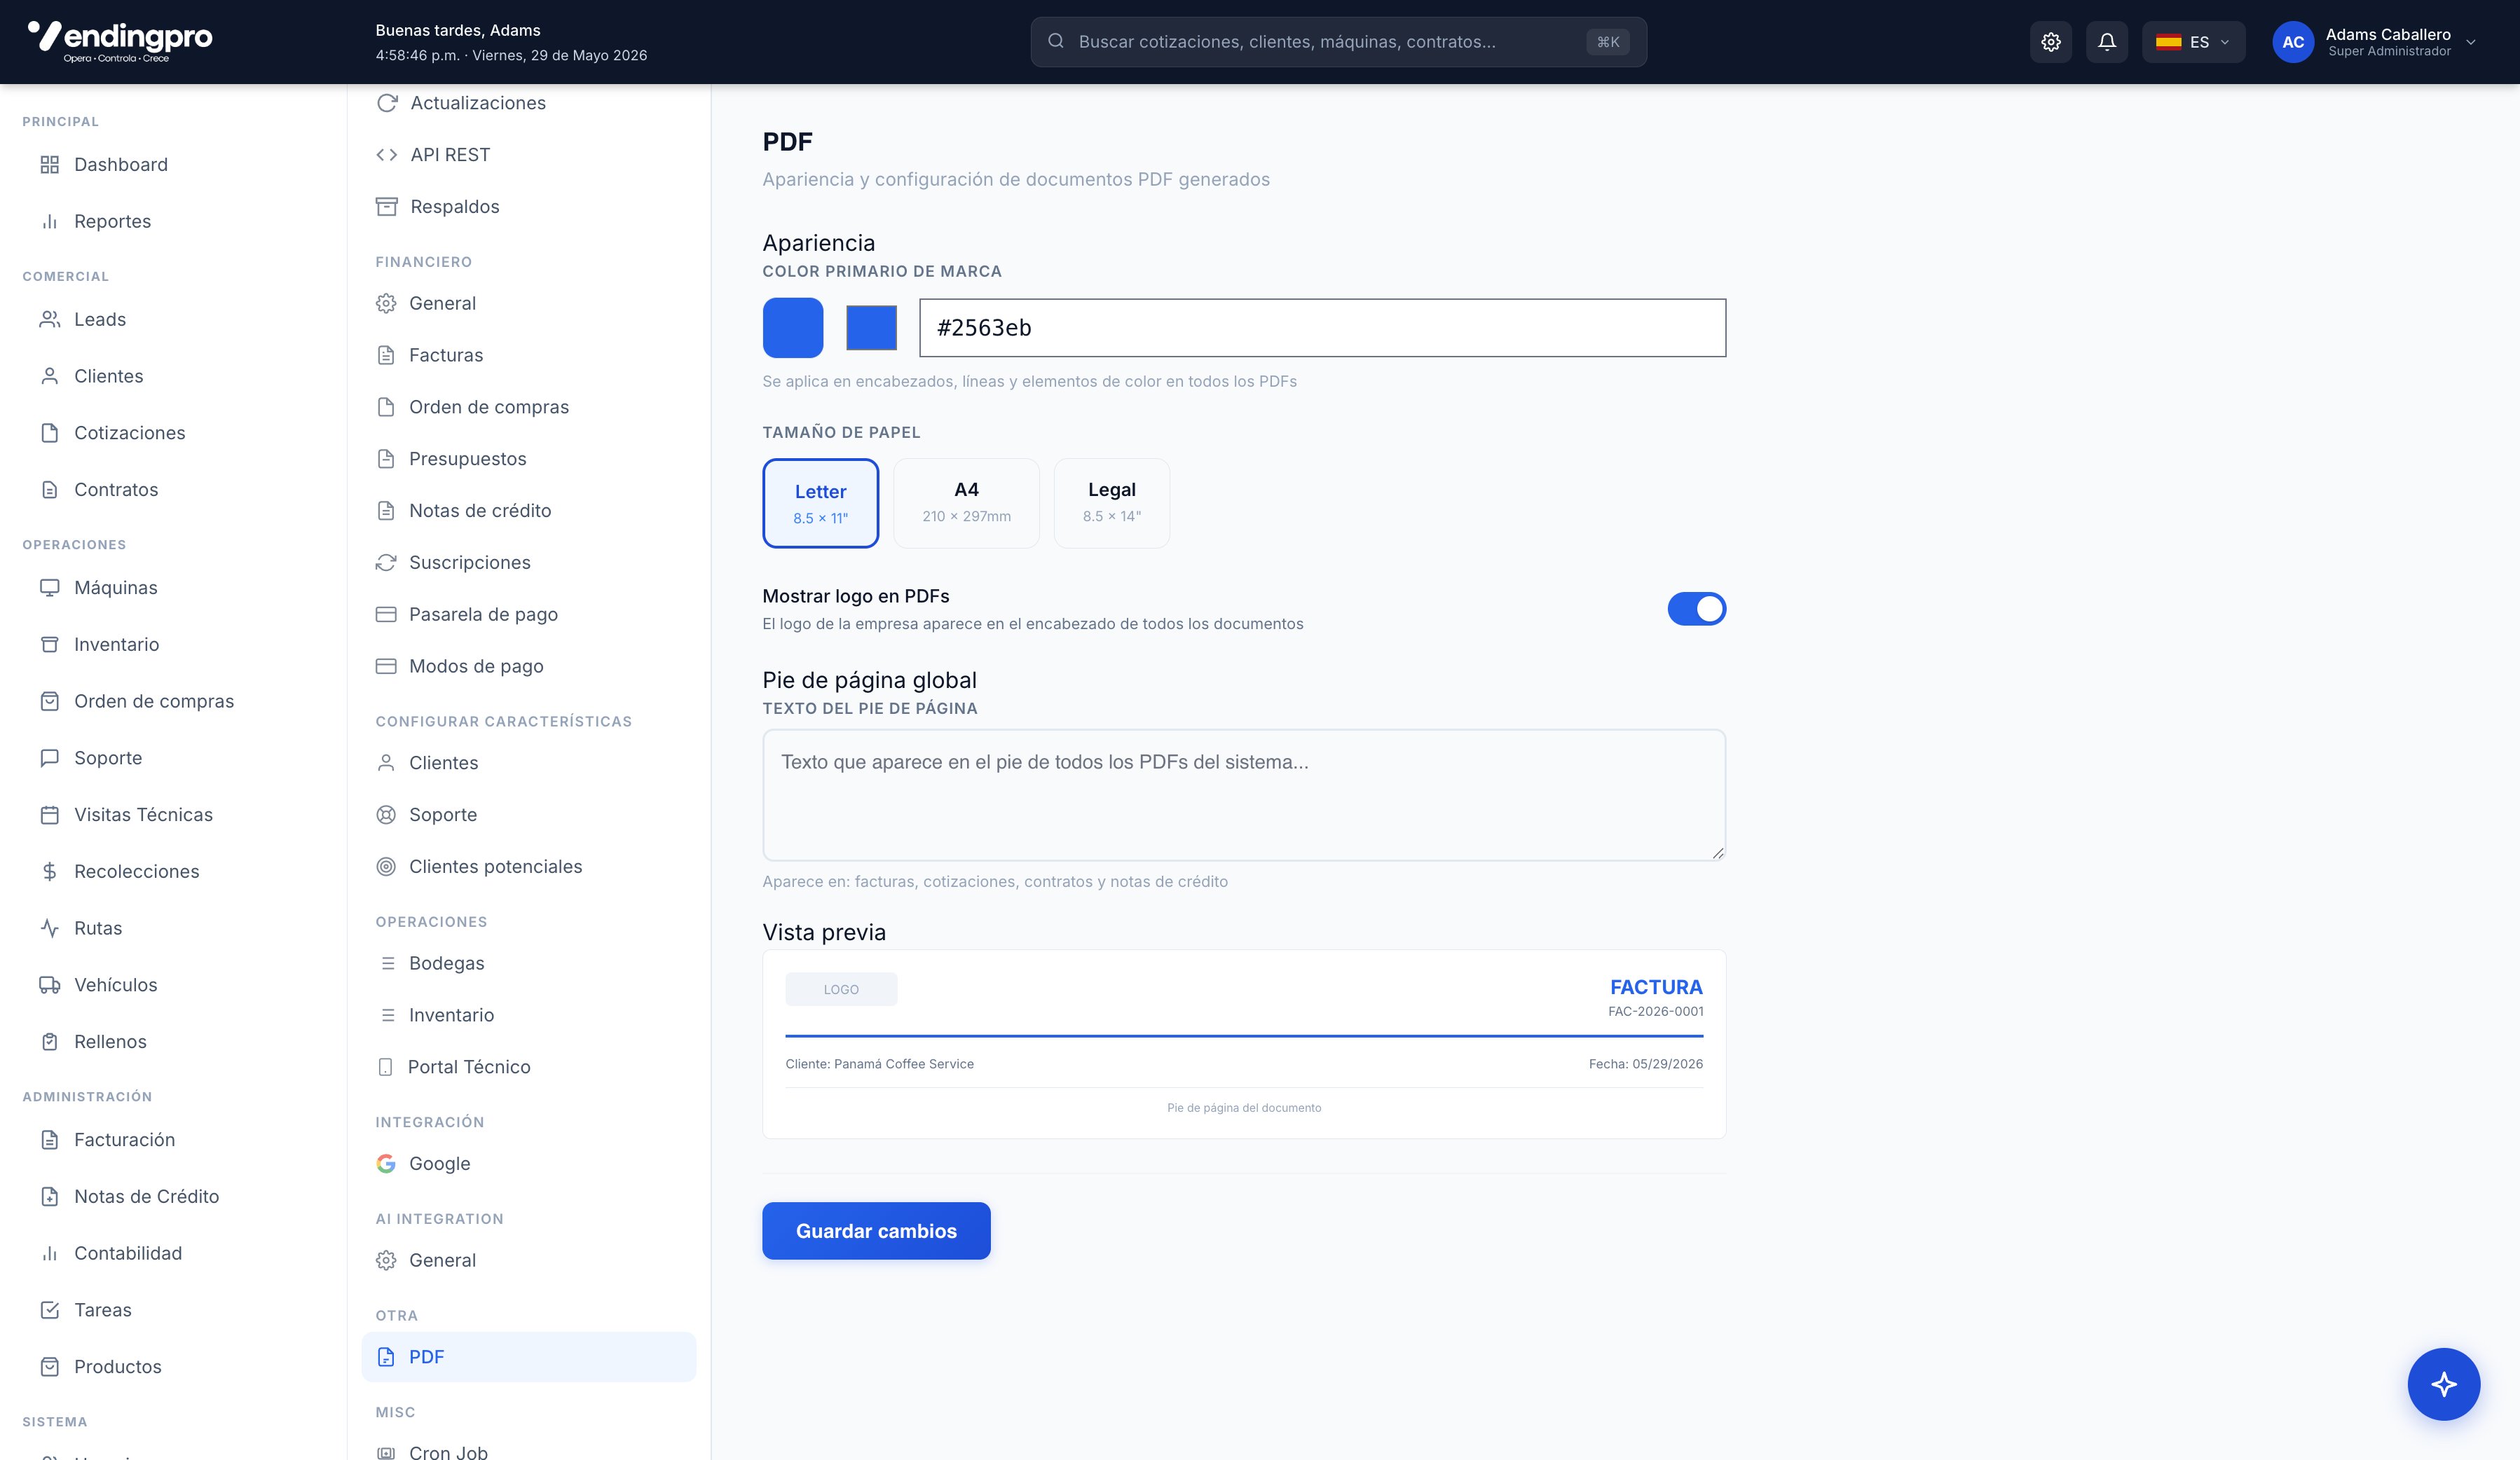Open Orden de compras financial settings
Viewport: 2520px width, 1460px height.
pyautogui.click(x=488, y=407)
